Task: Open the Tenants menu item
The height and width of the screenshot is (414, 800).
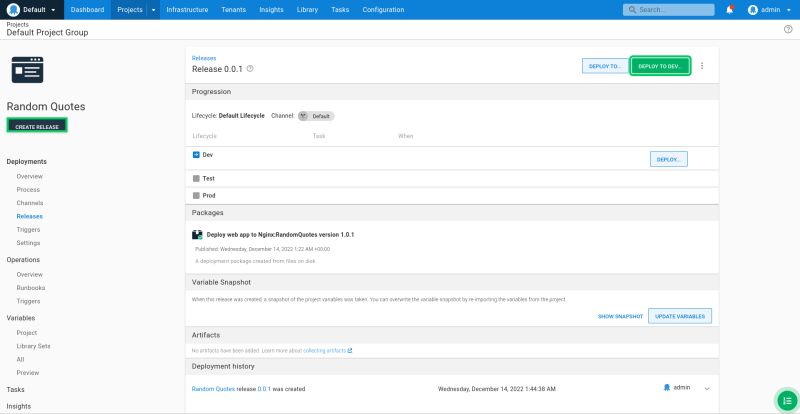Action: [x=233, y=10]
